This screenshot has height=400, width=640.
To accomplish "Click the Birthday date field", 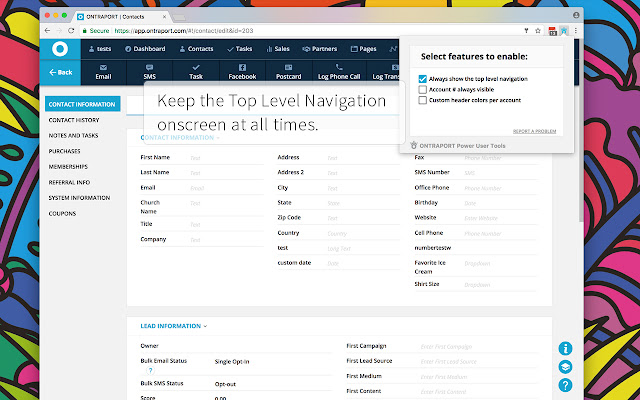I will [x=500, y=203].
